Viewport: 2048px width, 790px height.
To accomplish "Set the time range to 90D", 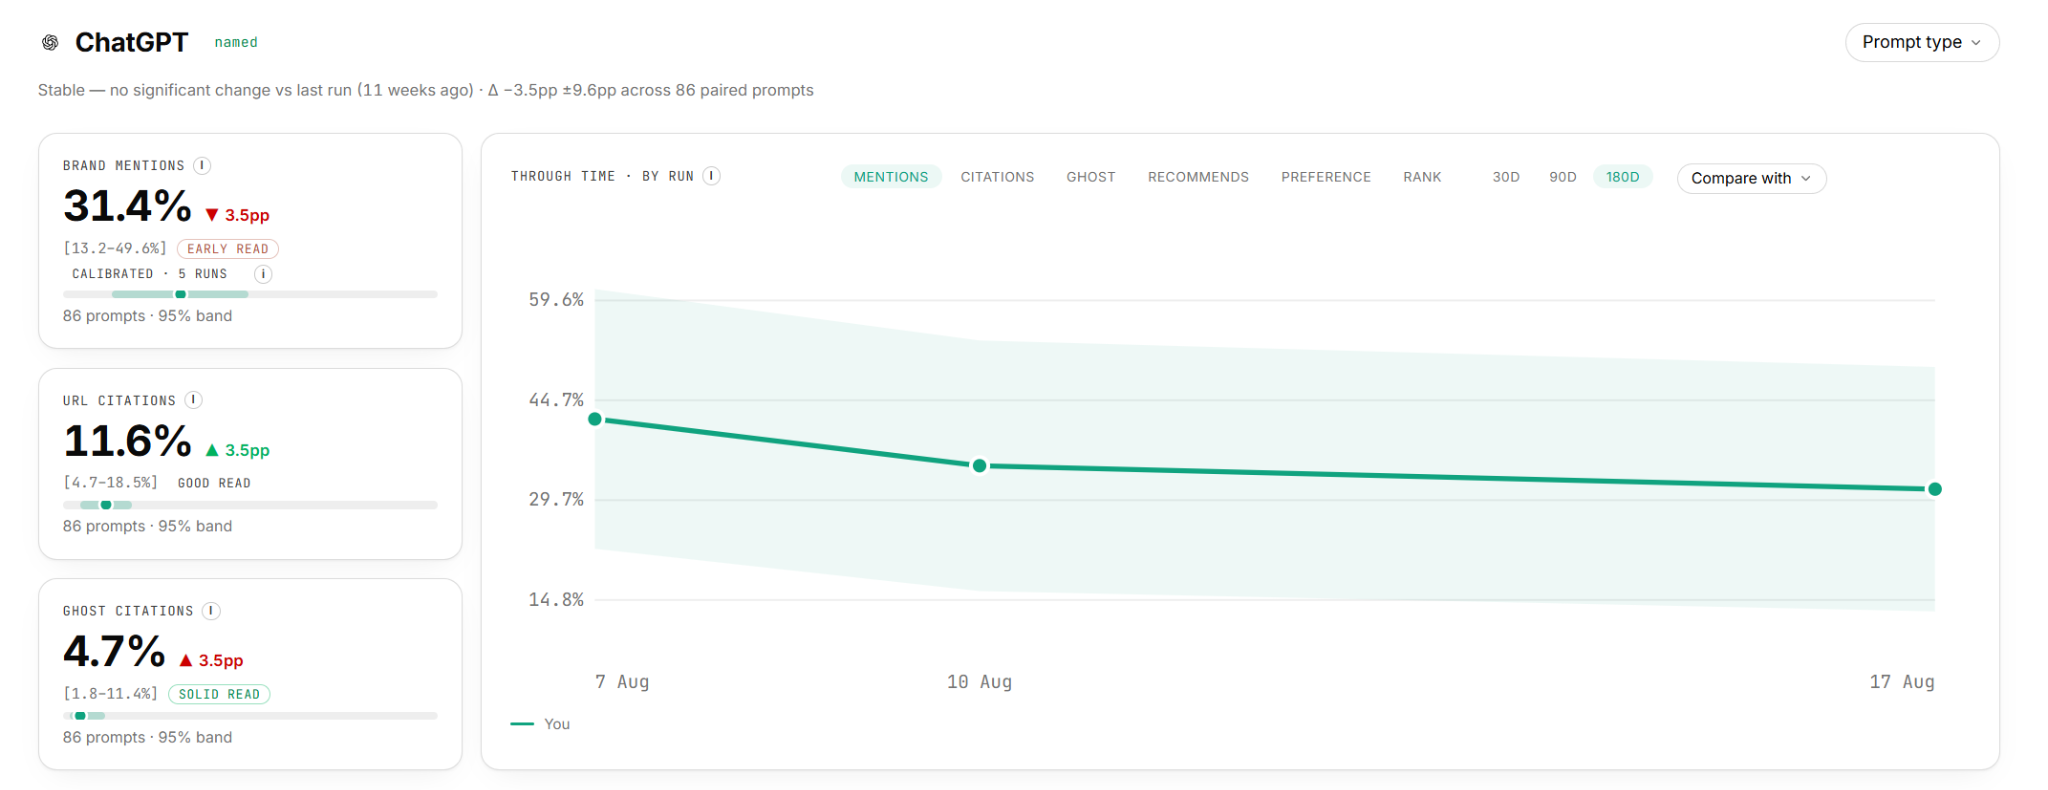I will pos(1563,177).
